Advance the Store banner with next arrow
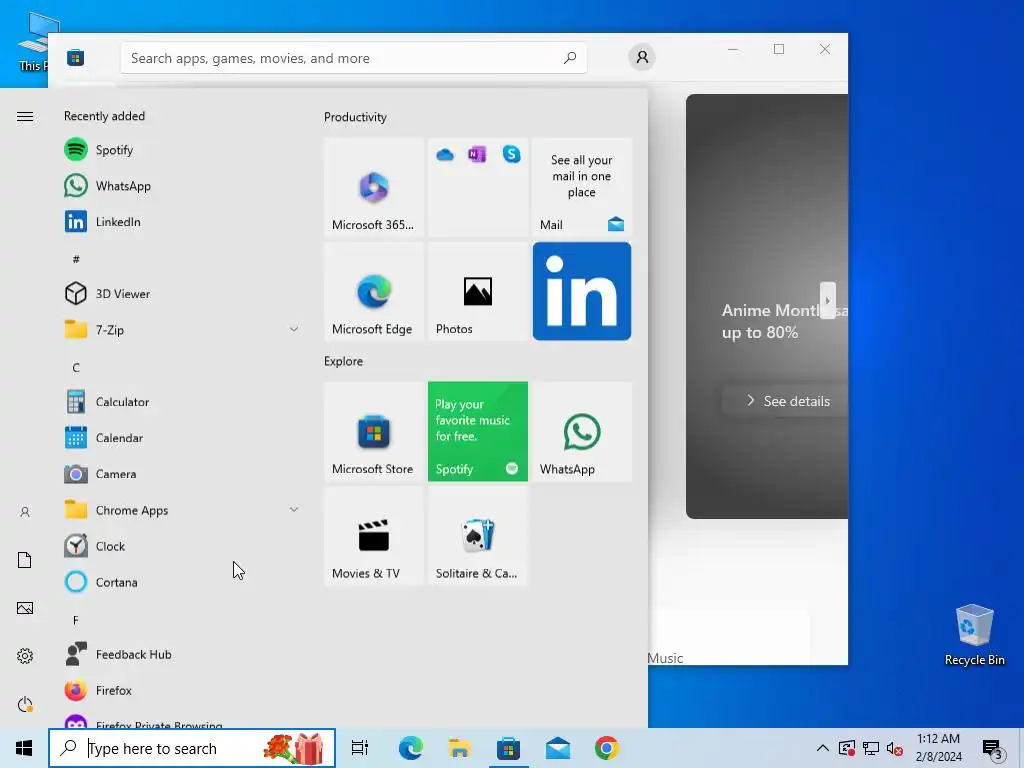 pyautogui.click(x=827, y=300)
